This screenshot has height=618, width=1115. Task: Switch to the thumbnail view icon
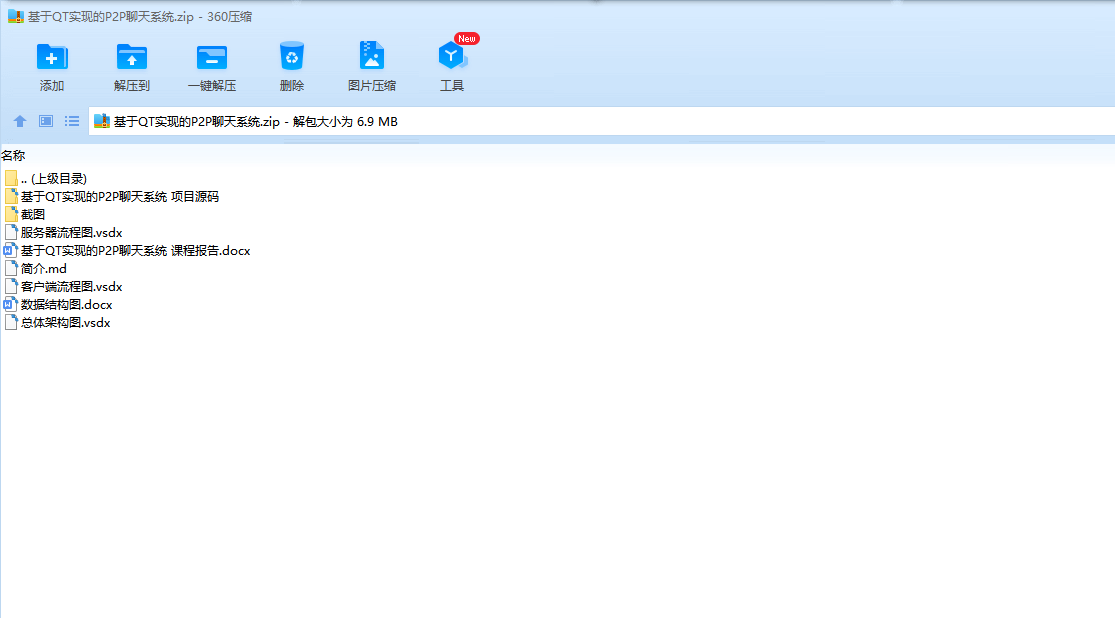46,121
